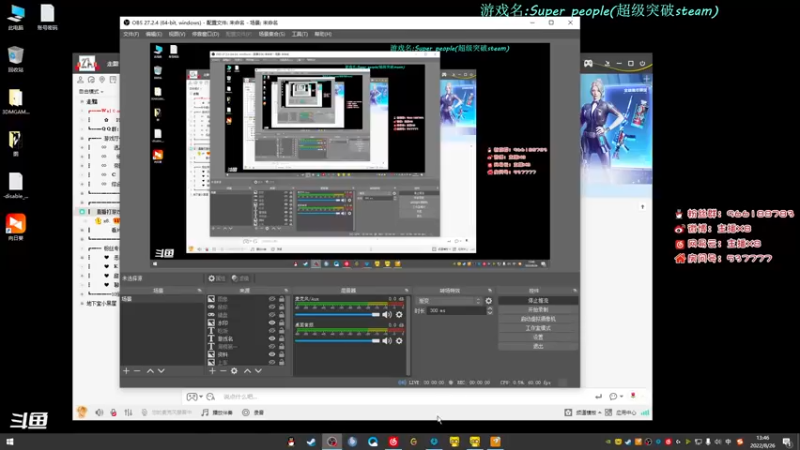Toggle visibility of the 资料 source
The image size is (800, 450).
[x=272, y=354]
